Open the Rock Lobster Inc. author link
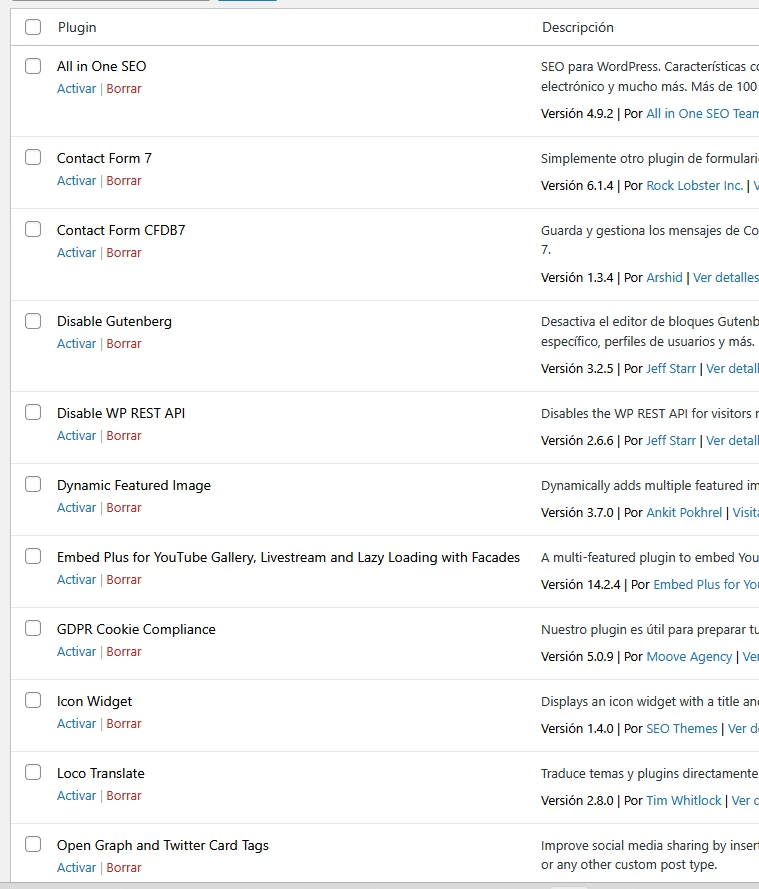Image resolution: width=759 pixels, height=889 pixels. click(694, 185)
